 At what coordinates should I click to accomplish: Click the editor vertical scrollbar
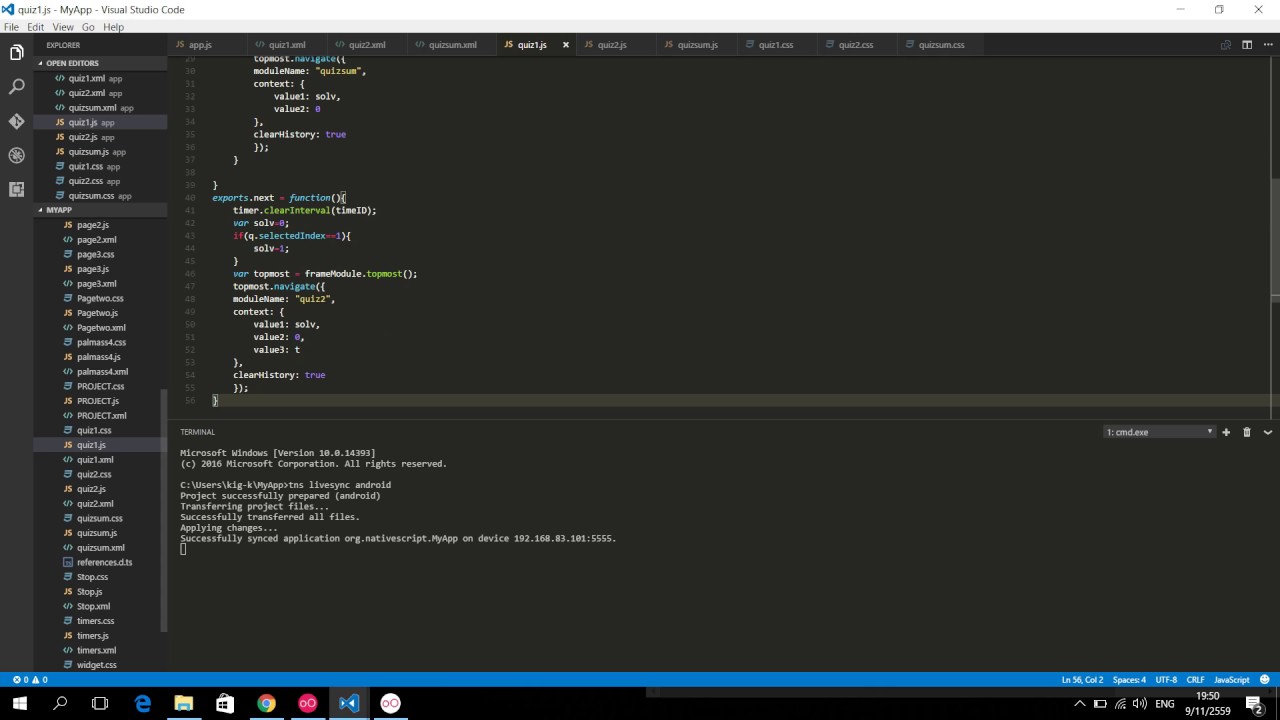[x=1275, y=240]
